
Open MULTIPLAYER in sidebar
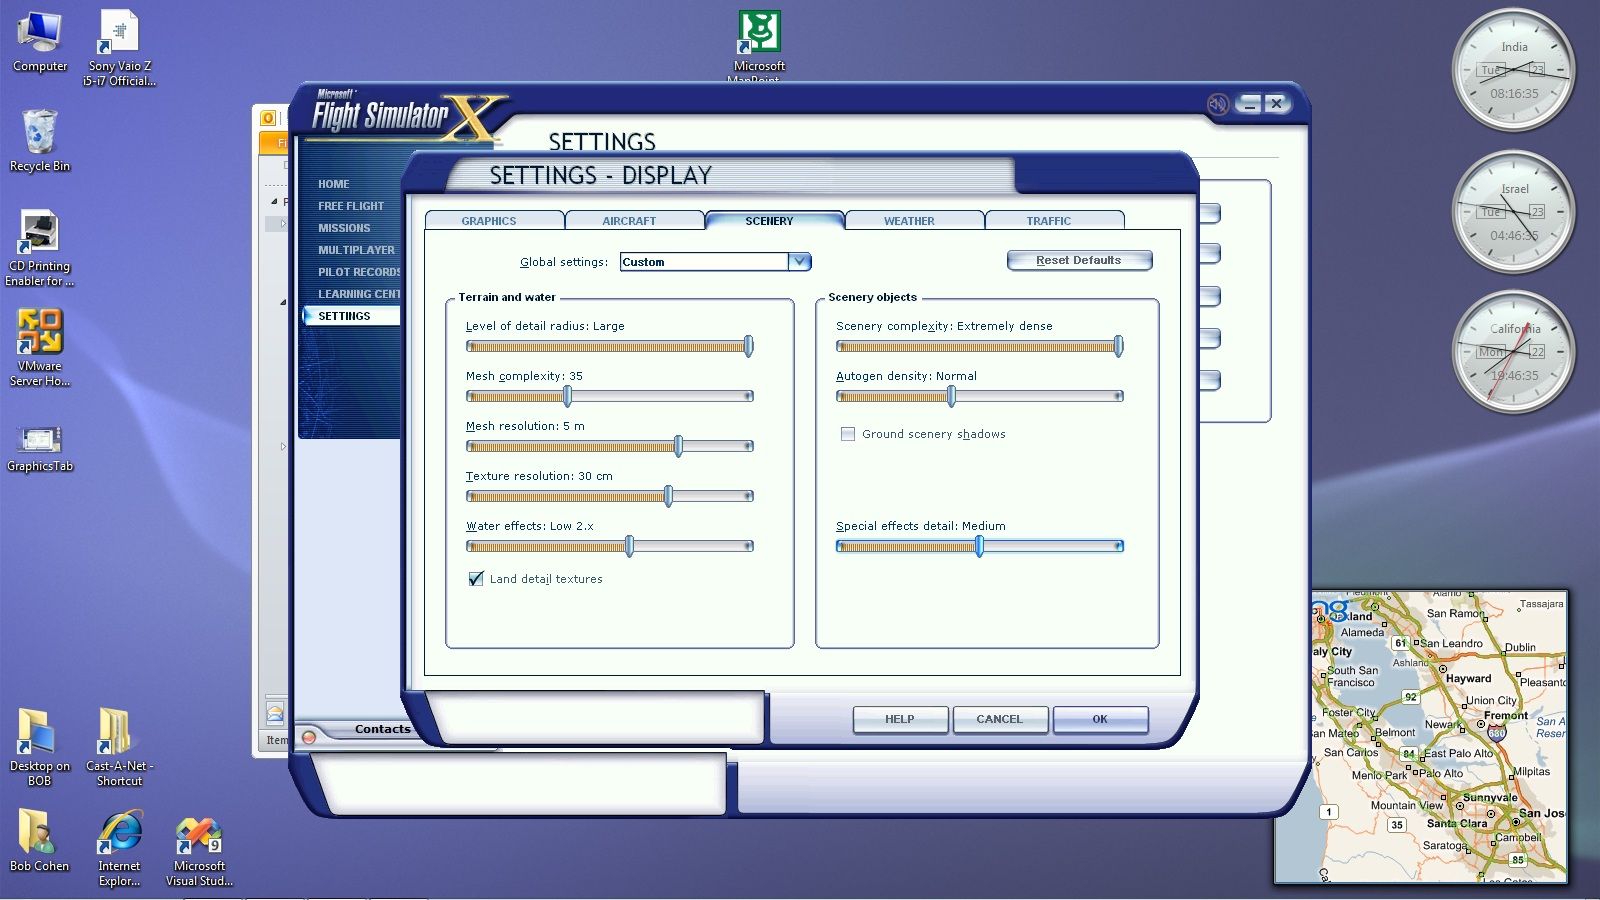click(x=356, y=250)
